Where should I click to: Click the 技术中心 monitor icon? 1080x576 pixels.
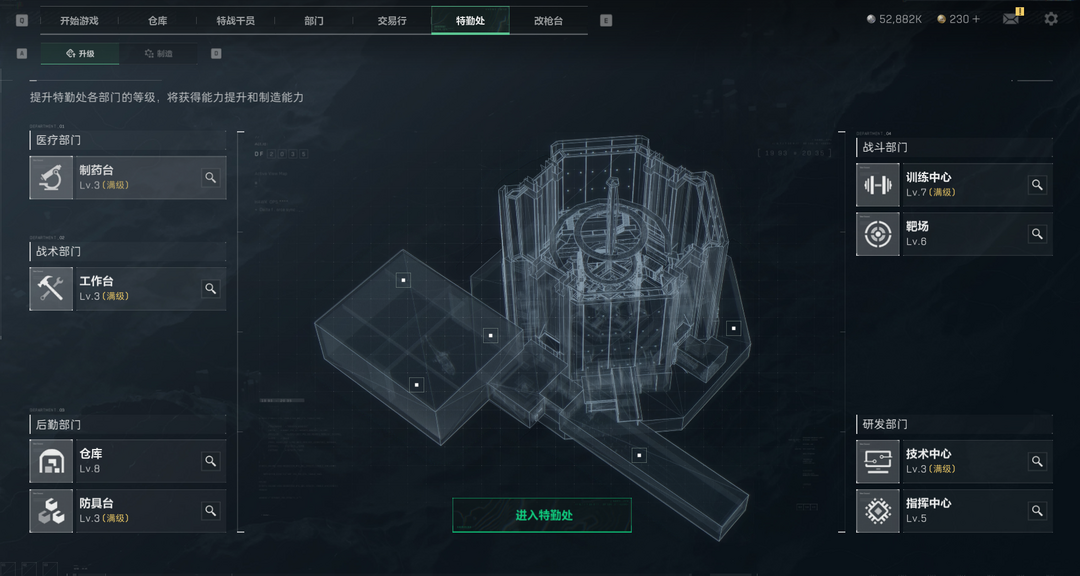coord(878,461)
